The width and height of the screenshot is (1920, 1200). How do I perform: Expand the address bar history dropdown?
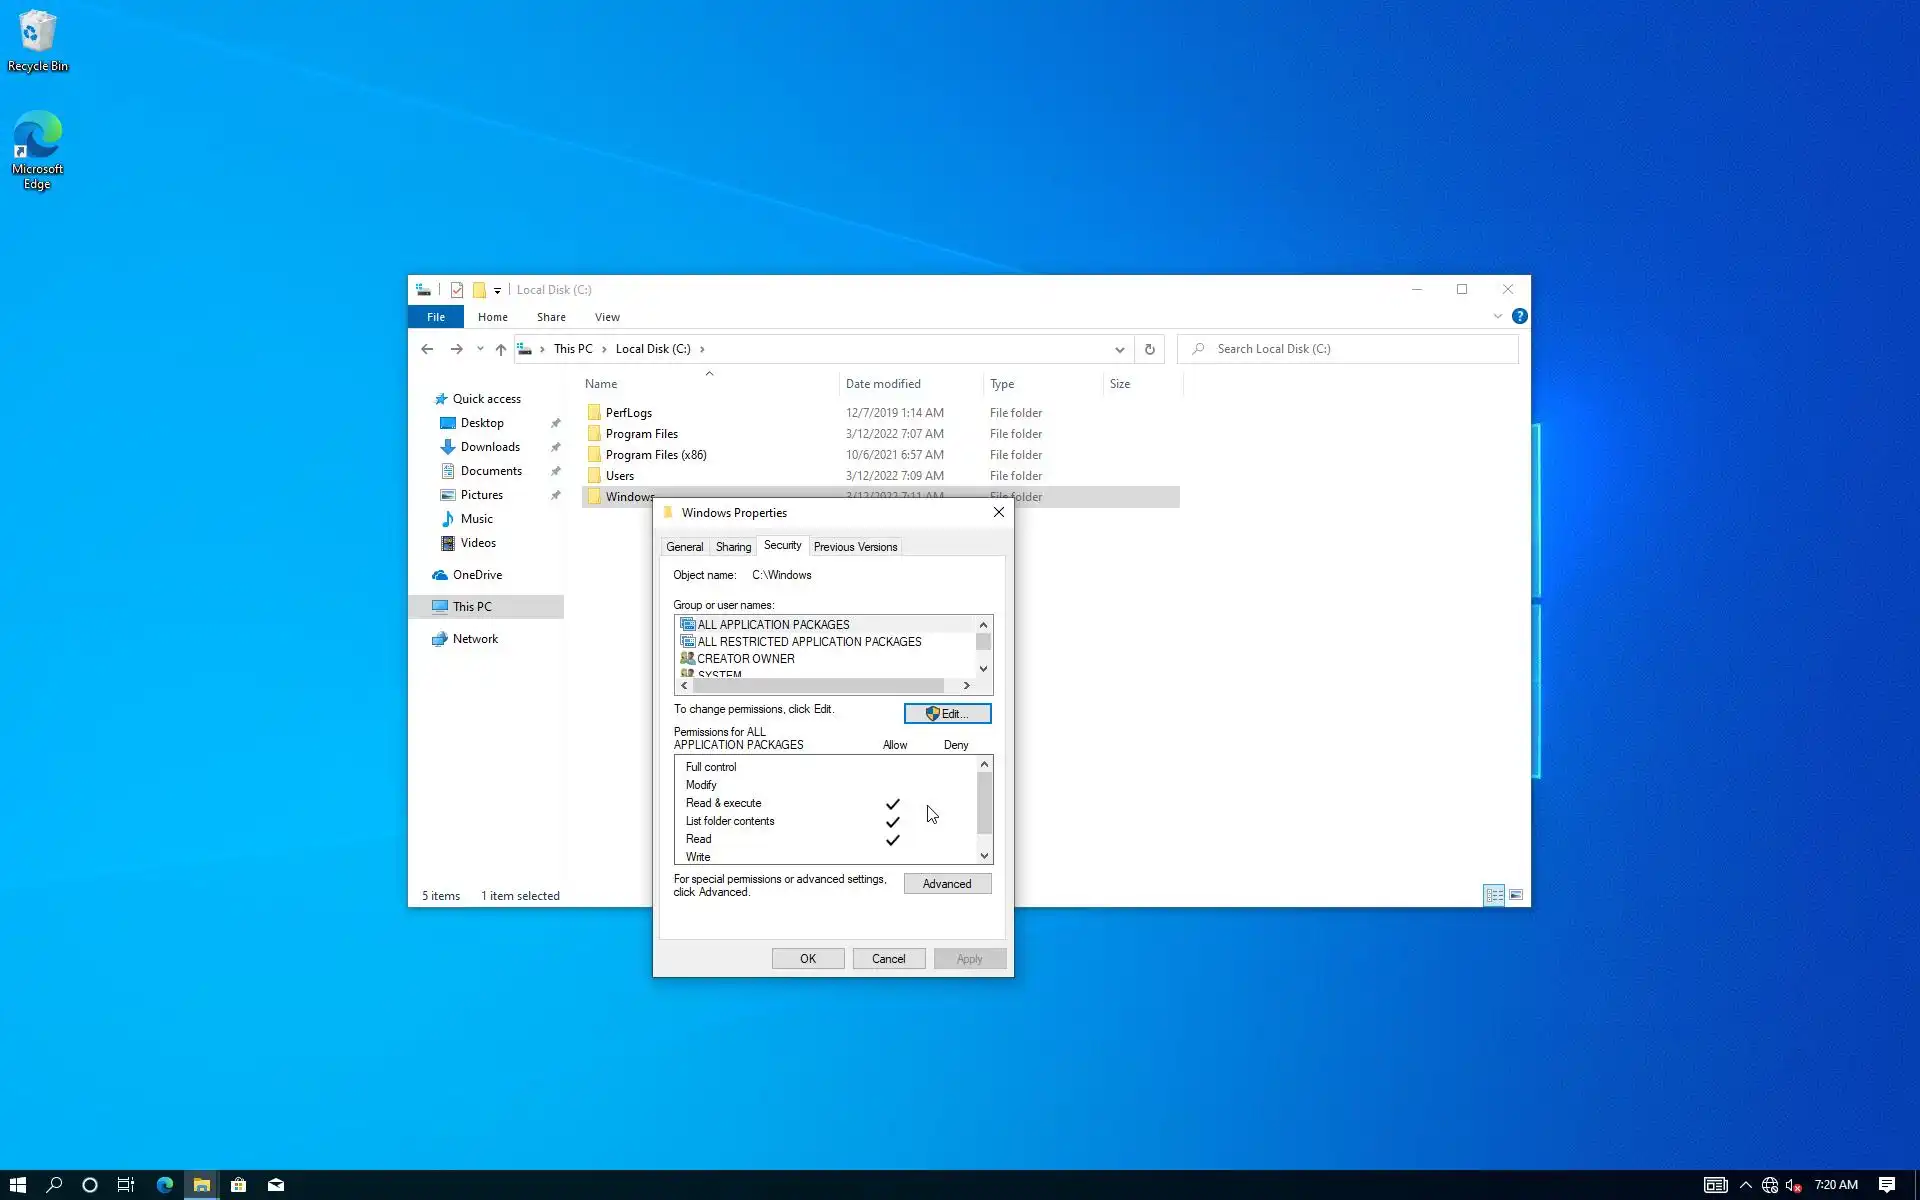pos(1119,349)
